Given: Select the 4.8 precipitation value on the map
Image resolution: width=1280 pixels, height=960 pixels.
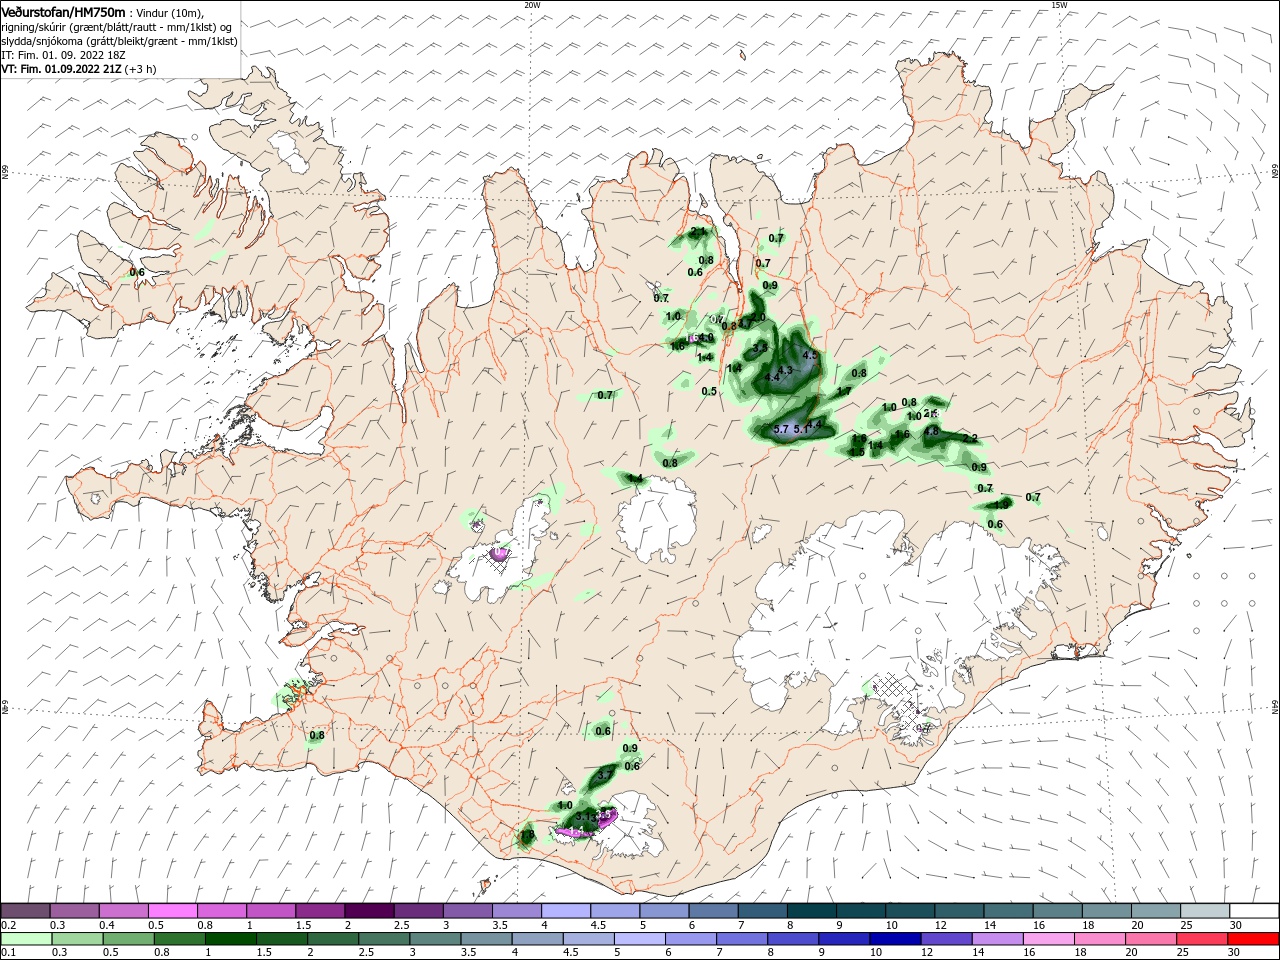Looking at the screenshot, I should [931, 431].
